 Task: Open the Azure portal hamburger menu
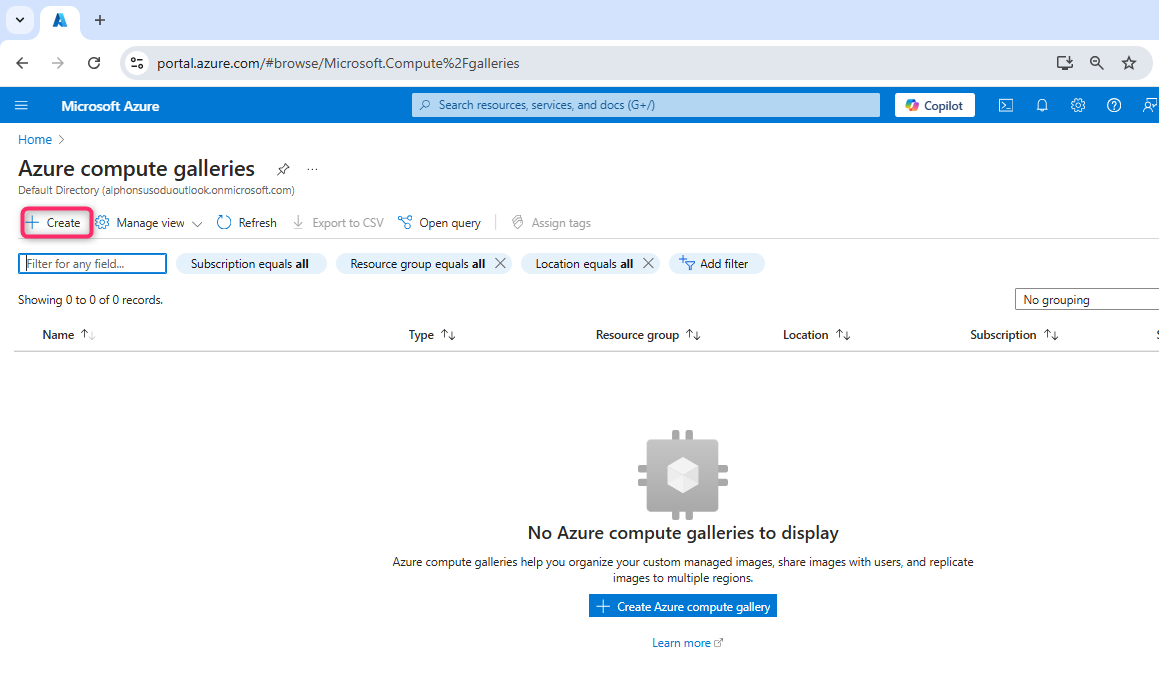click(x=21, y=106)
